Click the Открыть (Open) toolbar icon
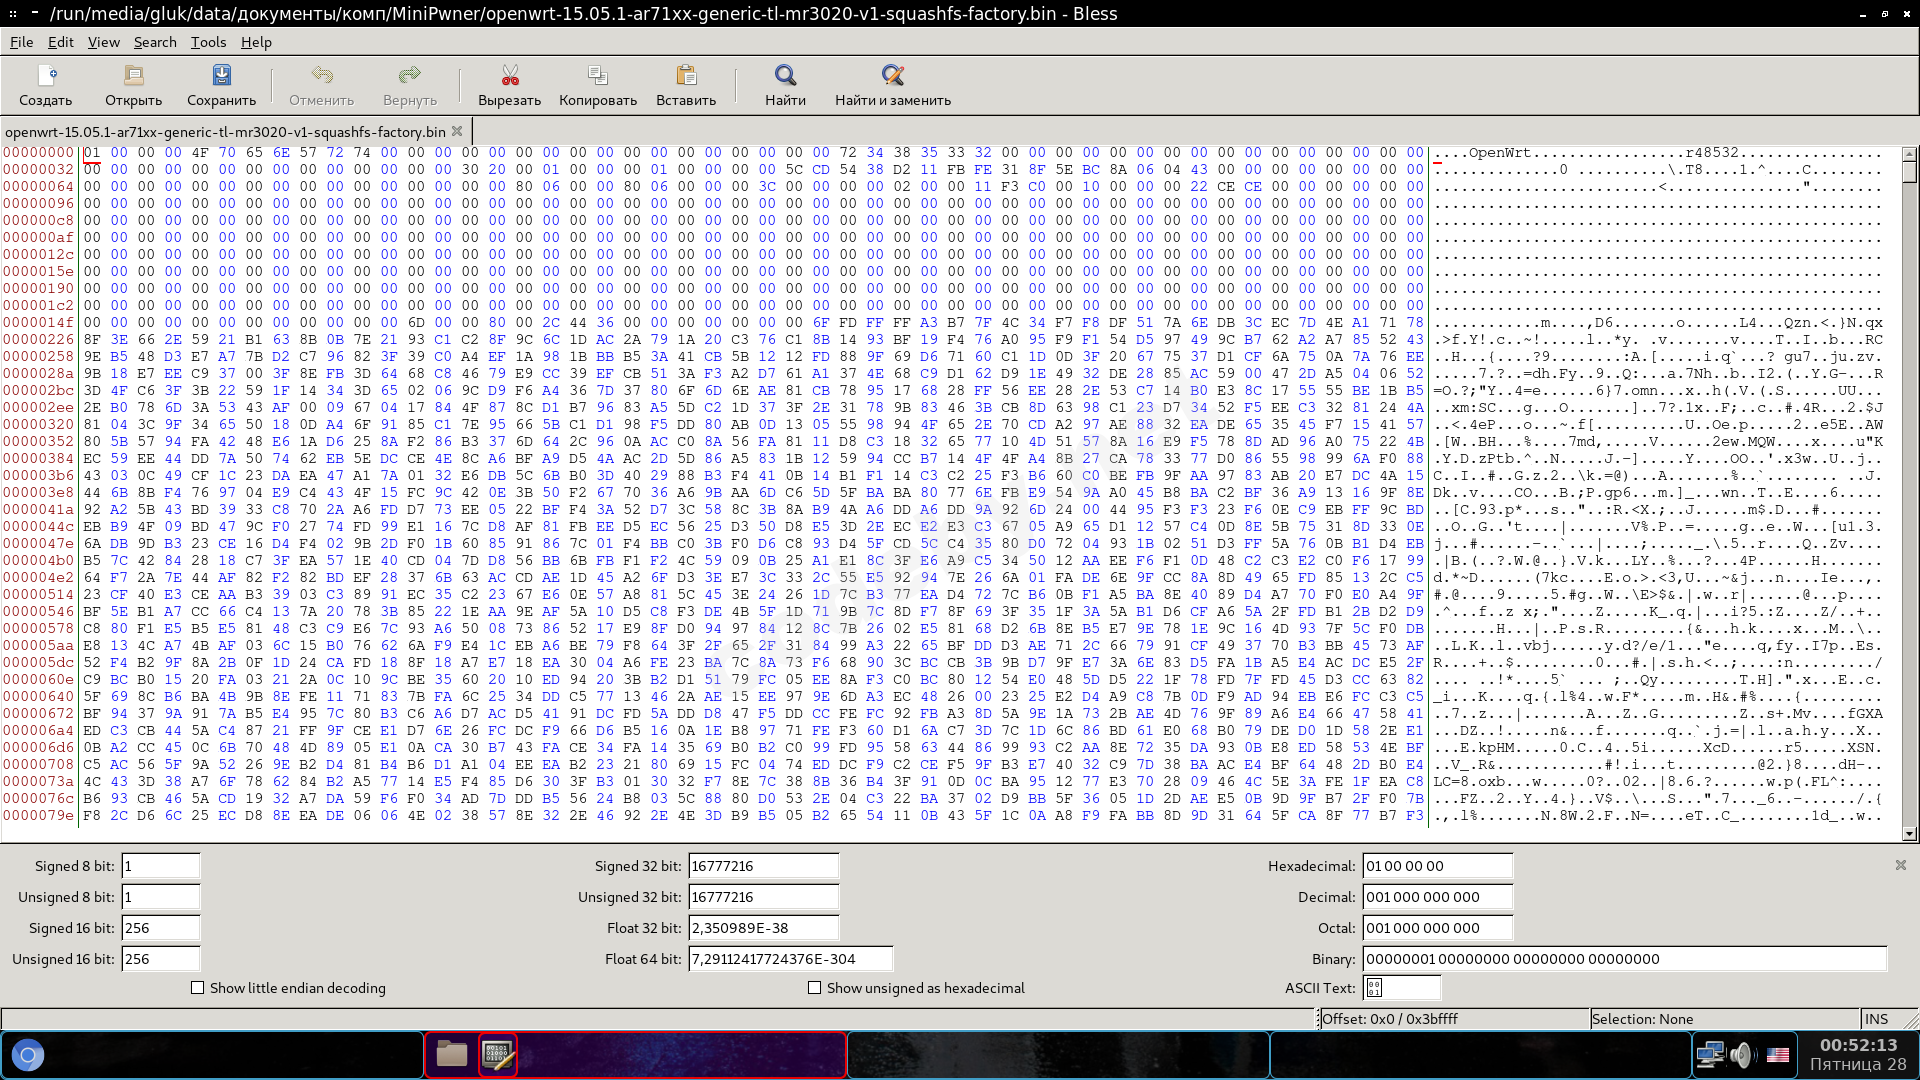Viewport: 1920px width, 1080px height. 133,76
